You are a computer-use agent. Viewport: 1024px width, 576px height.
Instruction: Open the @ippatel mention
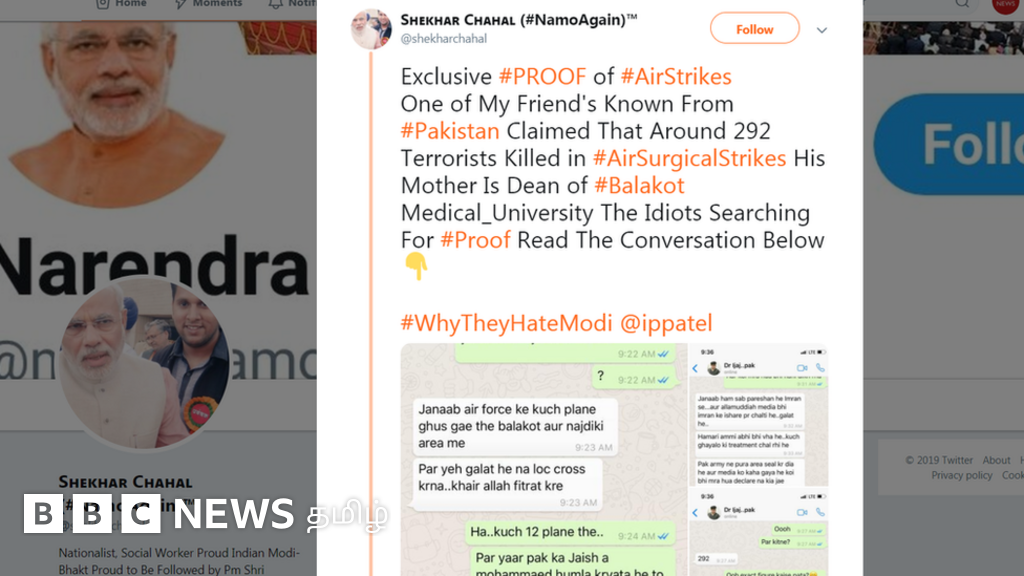click(665, 323)
